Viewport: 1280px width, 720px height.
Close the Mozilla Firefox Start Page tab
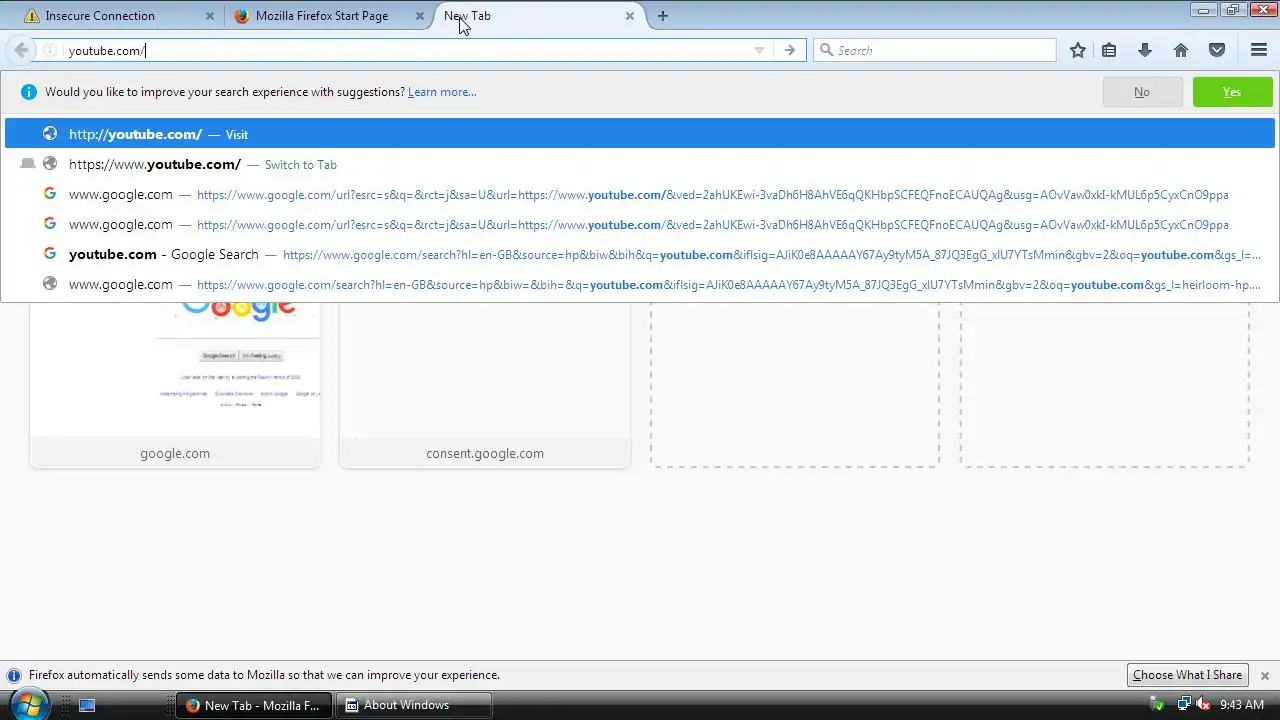420,16
